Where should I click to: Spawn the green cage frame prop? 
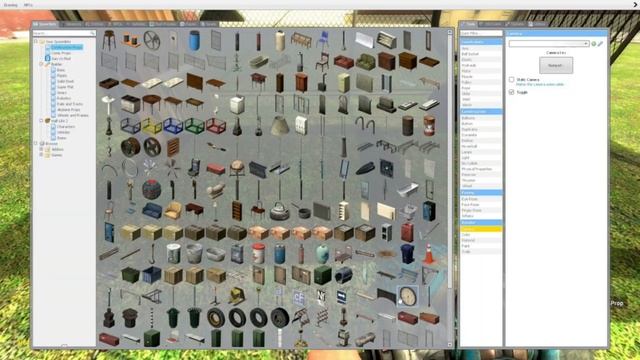(x=194, y=126)
